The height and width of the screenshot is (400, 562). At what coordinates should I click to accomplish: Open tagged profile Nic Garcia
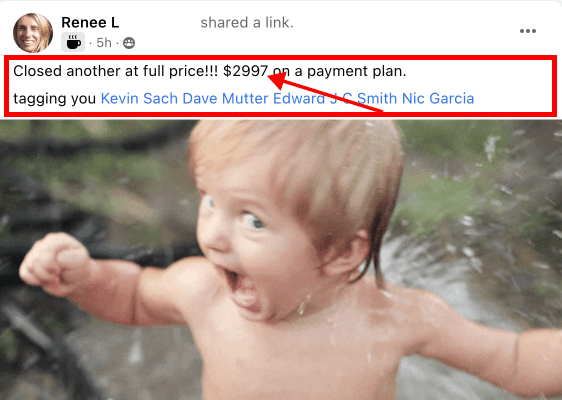(x=438, y=98)
